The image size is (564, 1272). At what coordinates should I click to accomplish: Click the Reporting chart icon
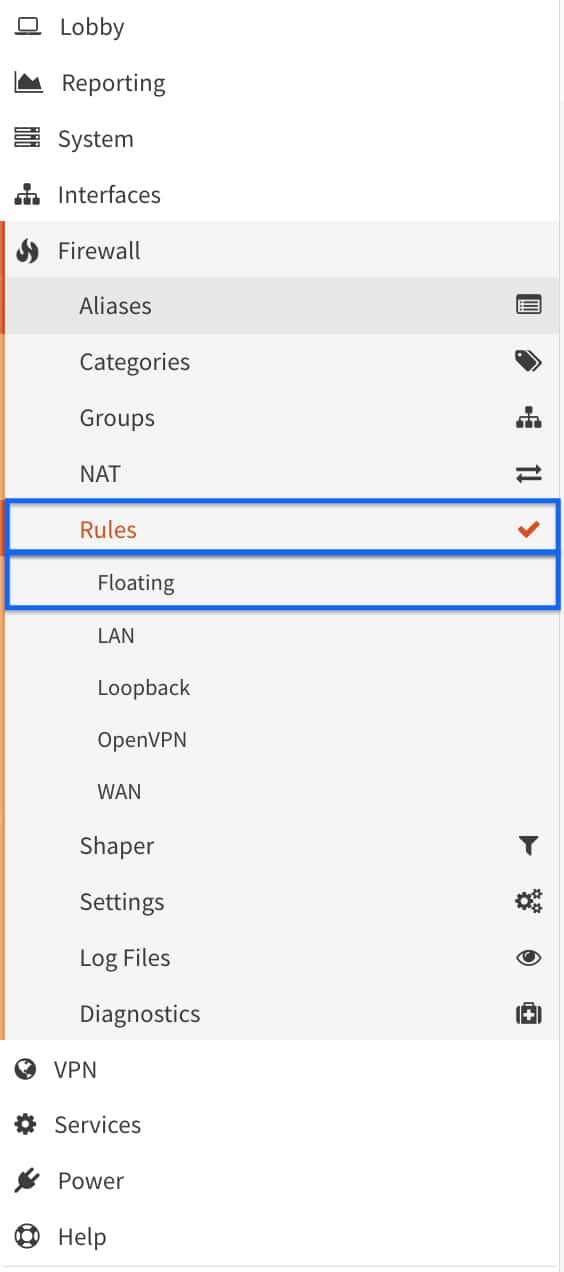28,83
